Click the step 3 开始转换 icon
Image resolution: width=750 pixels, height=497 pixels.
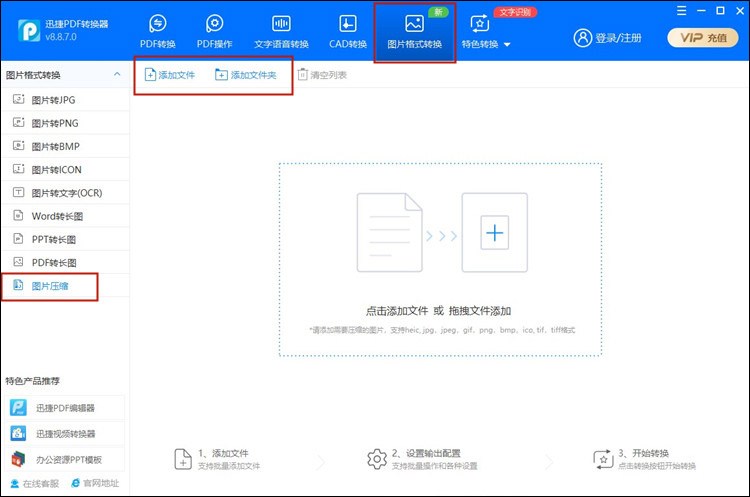(603, 459)
